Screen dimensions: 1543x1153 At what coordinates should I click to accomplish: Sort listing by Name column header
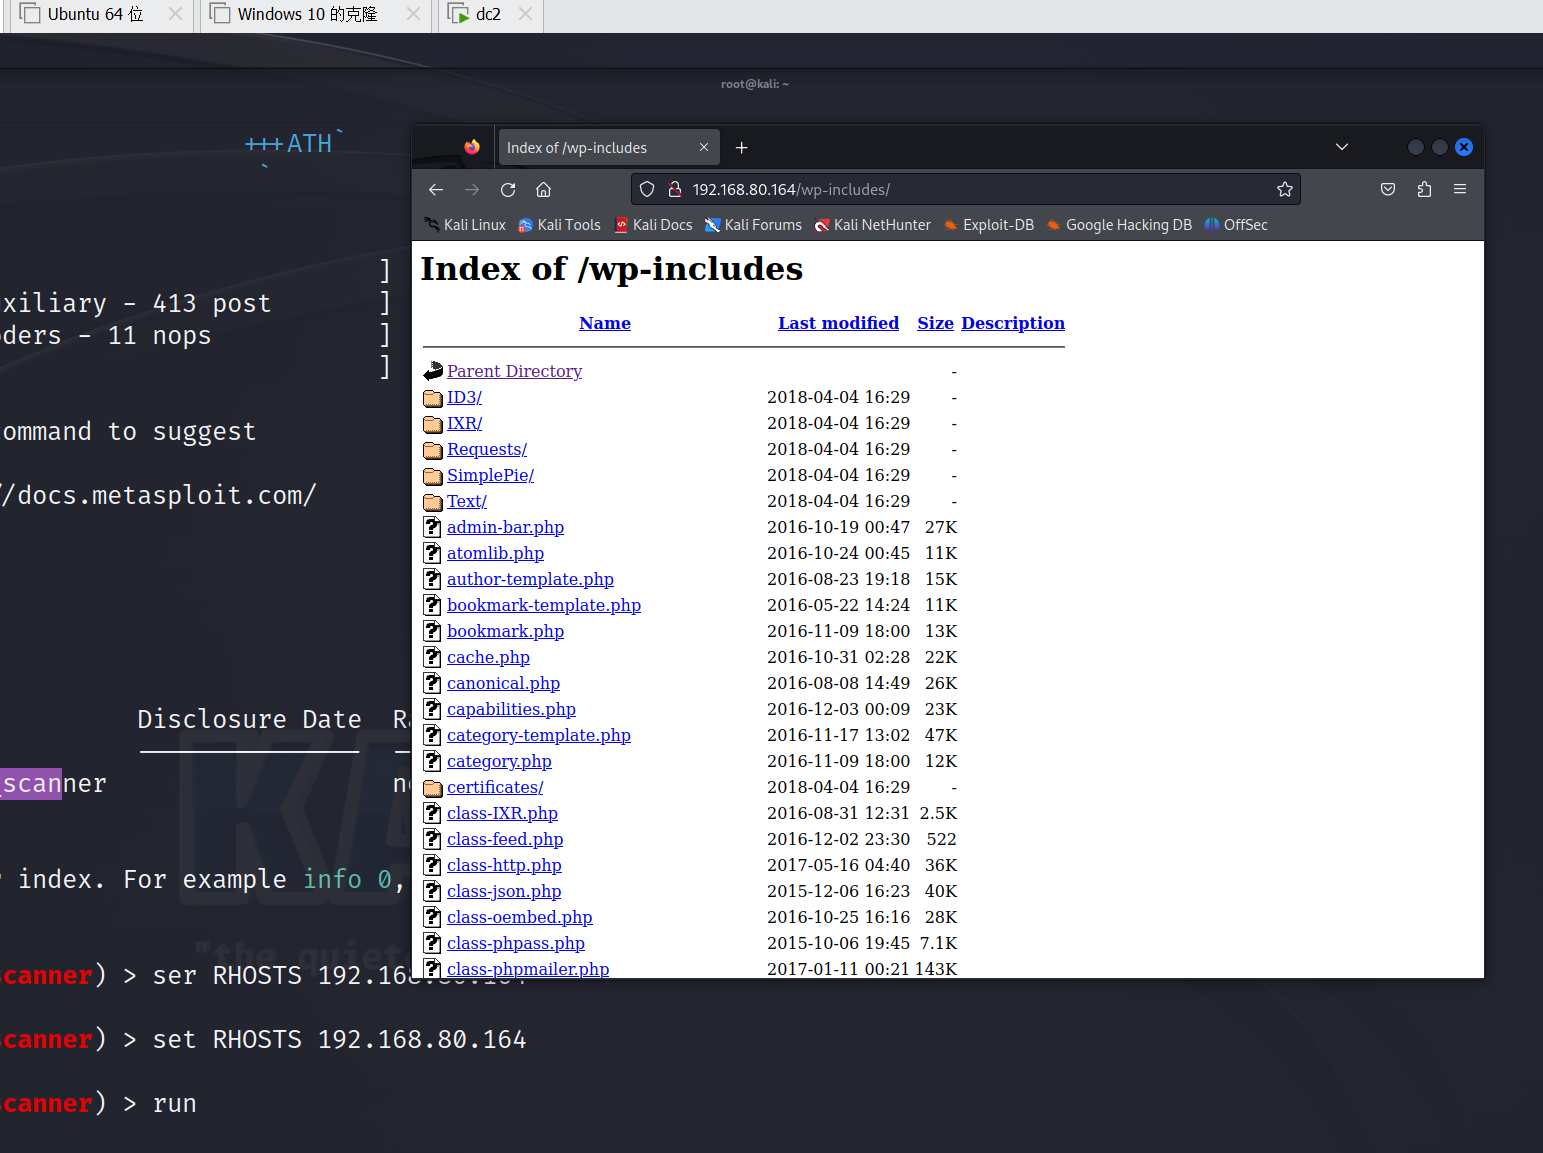tap(605, 323)
